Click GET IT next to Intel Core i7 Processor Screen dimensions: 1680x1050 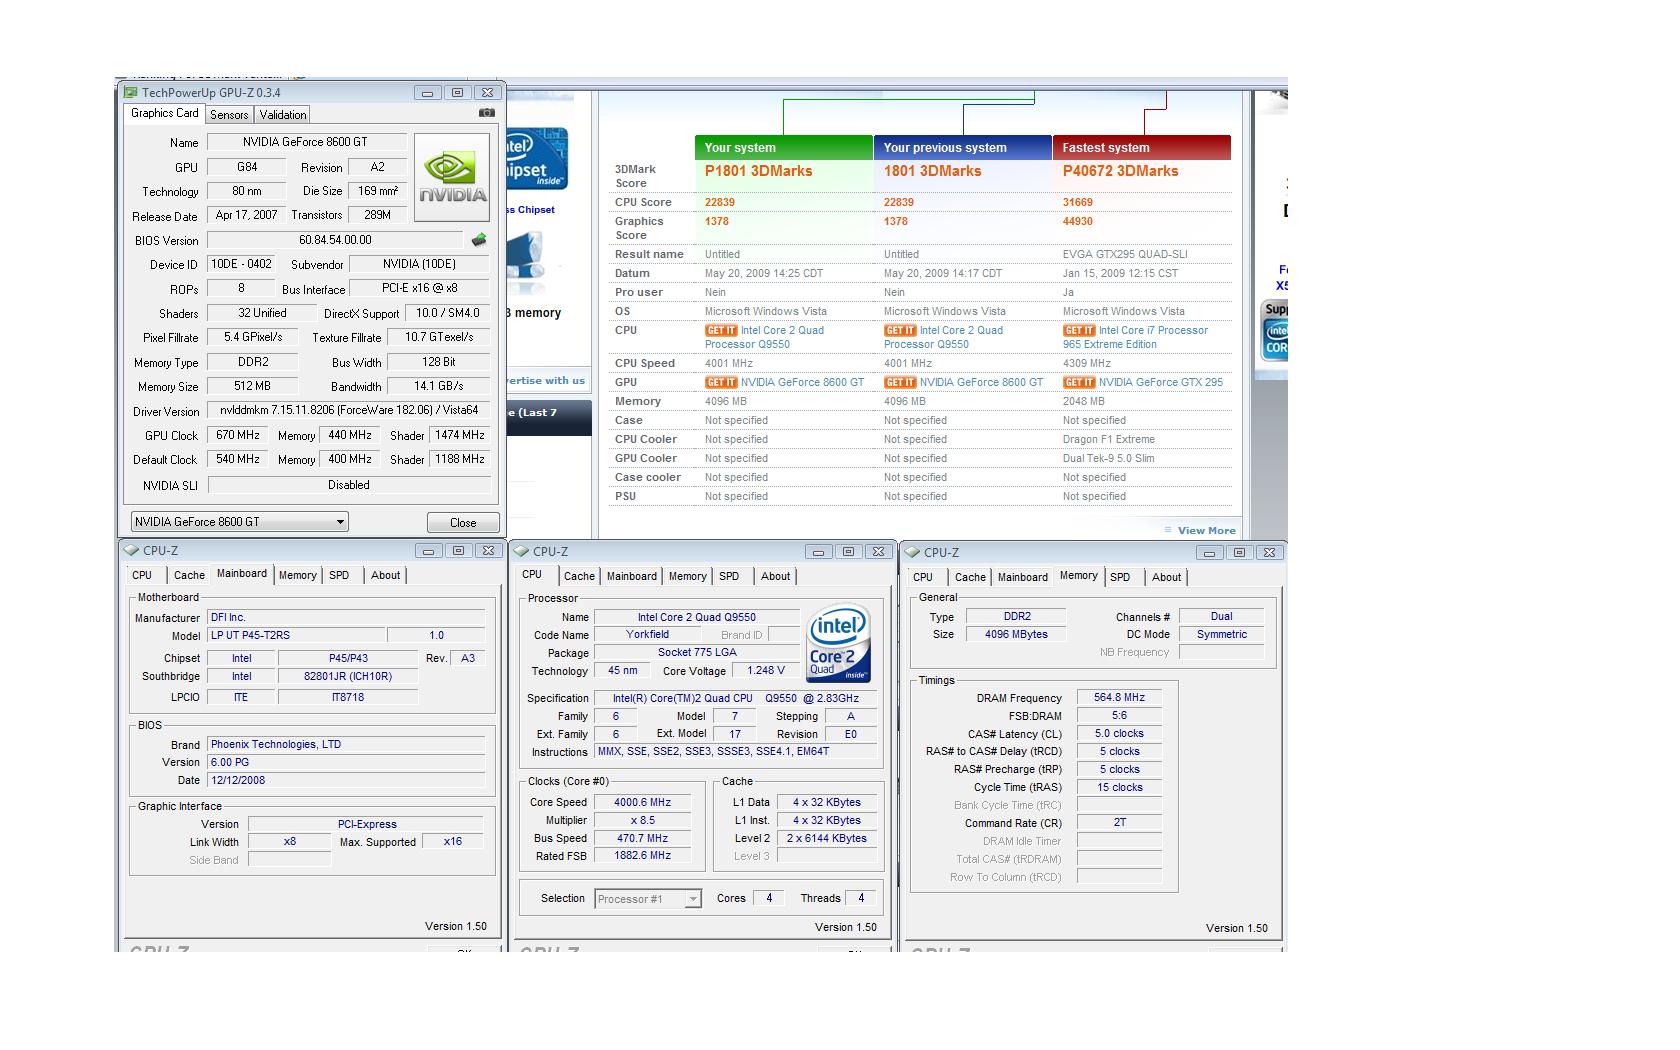[x=1079, y=330]
